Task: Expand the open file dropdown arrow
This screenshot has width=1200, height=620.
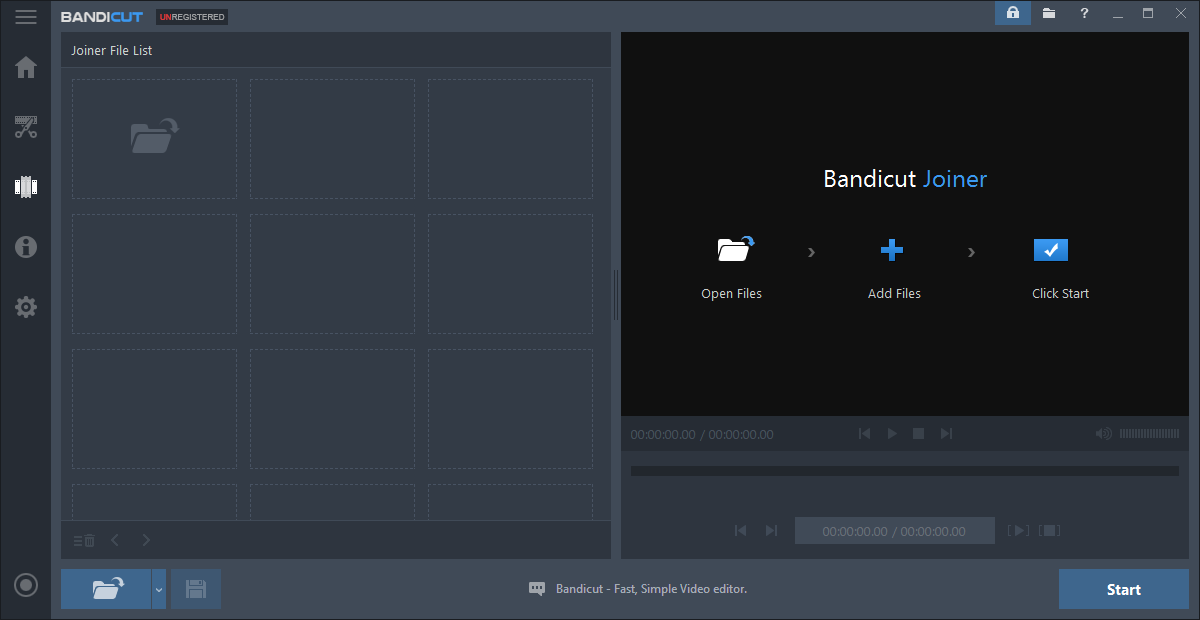Action: (158, 589)
